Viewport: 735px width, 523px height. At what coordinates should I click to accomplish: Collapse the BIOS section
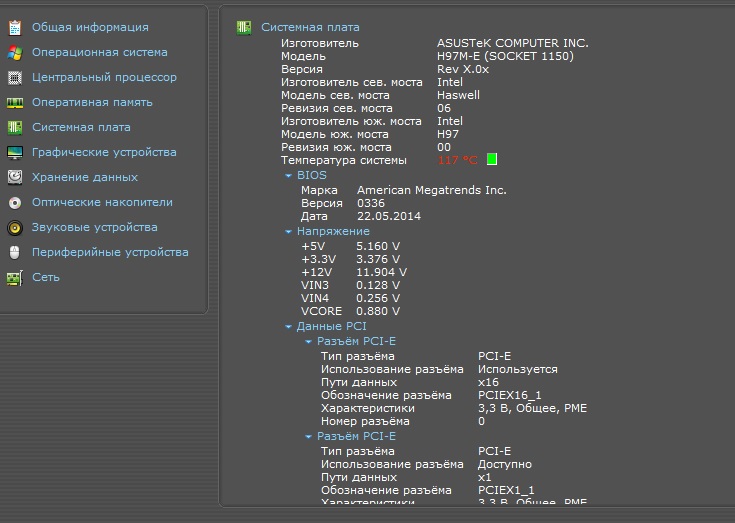288,175
